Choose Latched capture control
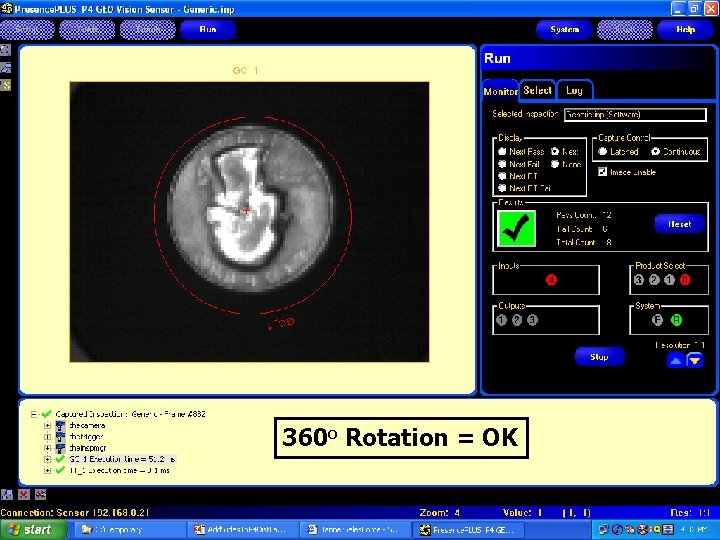Screen dimensions: 720x540 point(602,151)
